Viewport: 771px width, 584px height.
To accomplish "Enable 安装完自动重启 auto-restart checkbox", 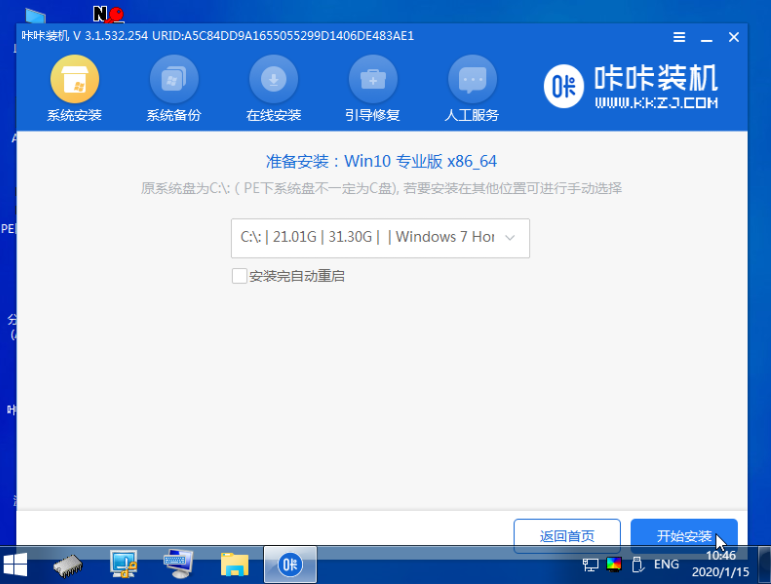I will [x=240, y=276].
